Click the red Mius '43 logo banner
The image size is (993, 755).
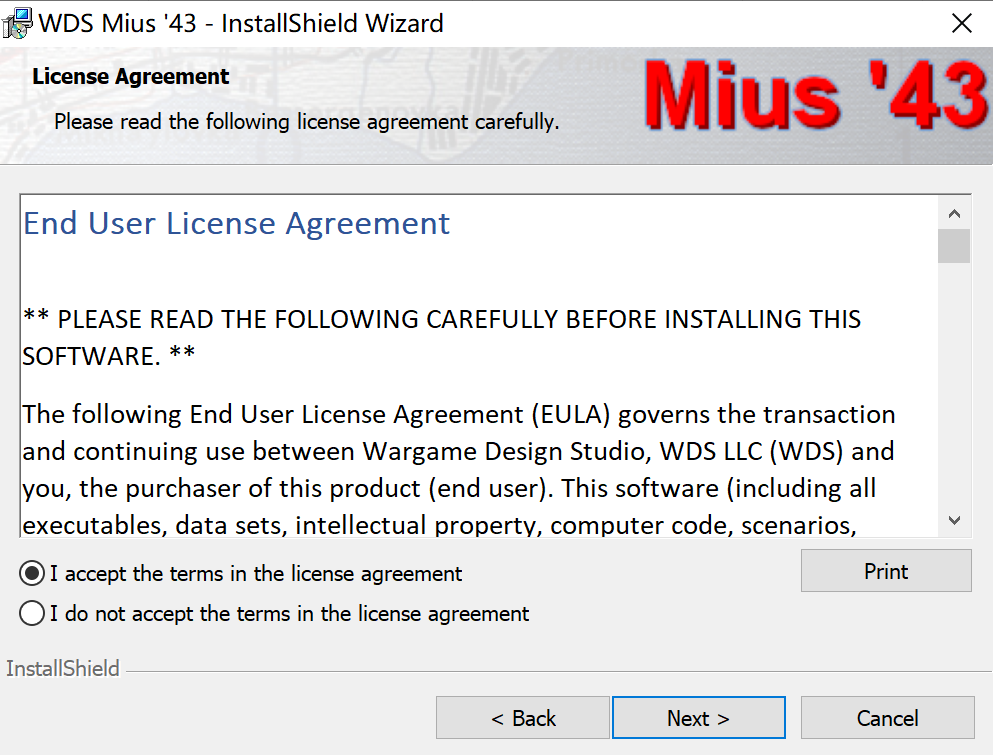816,95
